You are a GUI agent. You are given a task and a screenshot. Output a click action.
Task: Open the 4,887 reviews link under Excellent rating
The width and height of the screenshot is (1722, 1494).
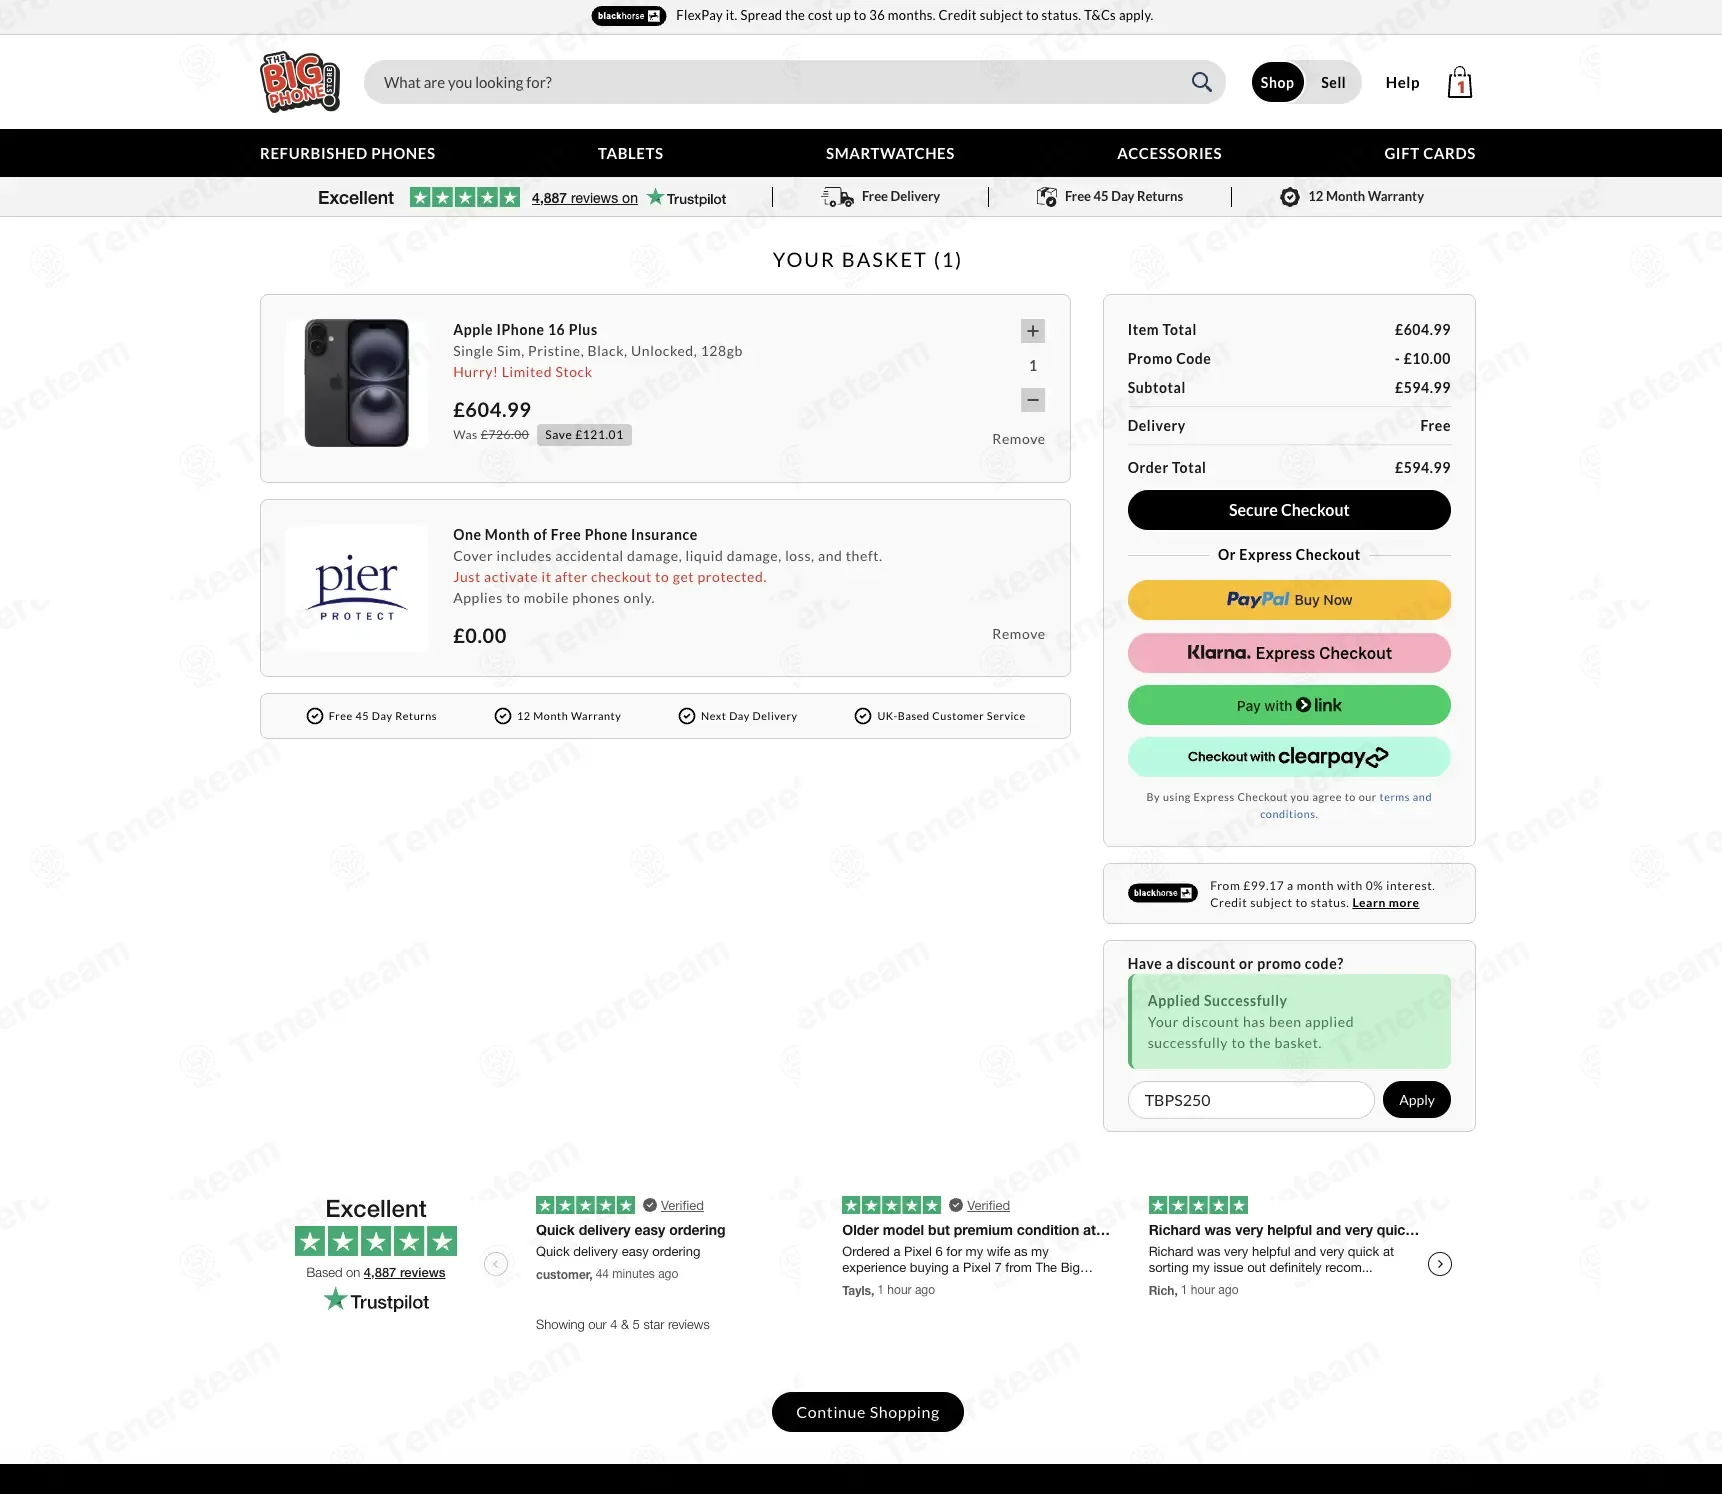(404, 1273)
